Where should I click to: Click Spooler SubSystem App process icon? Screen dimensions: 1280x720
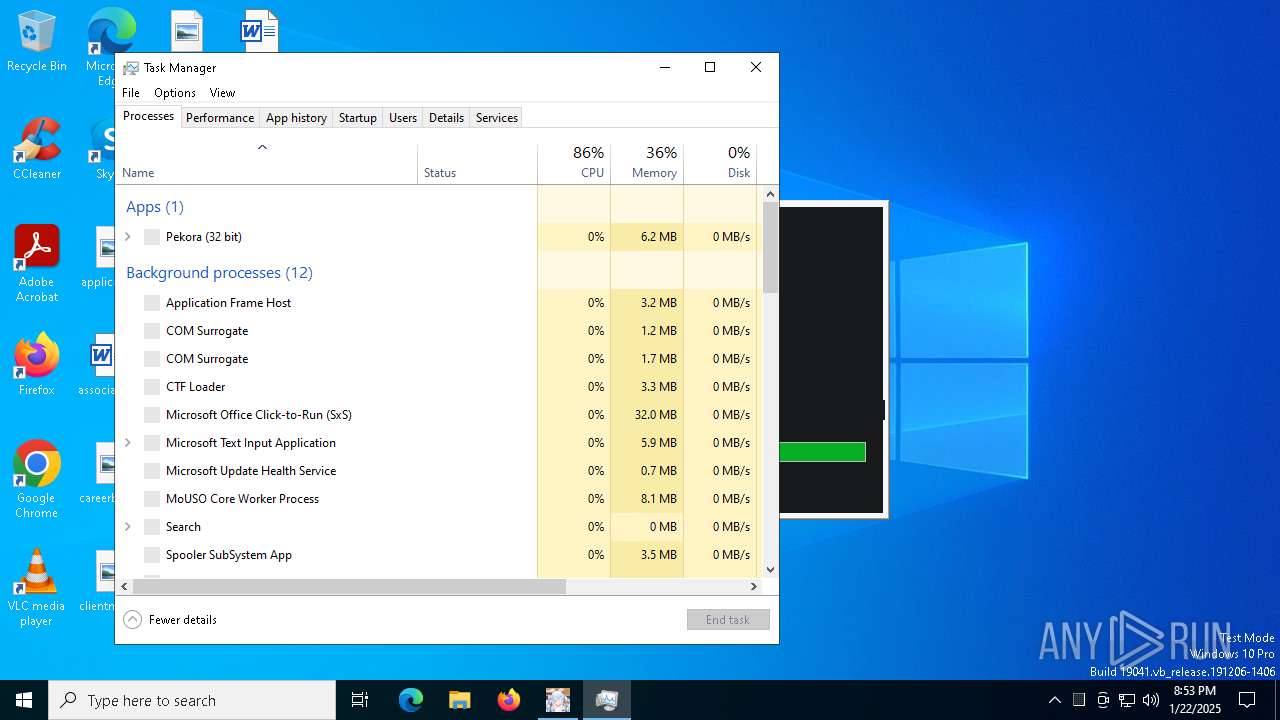pos(152,555)
